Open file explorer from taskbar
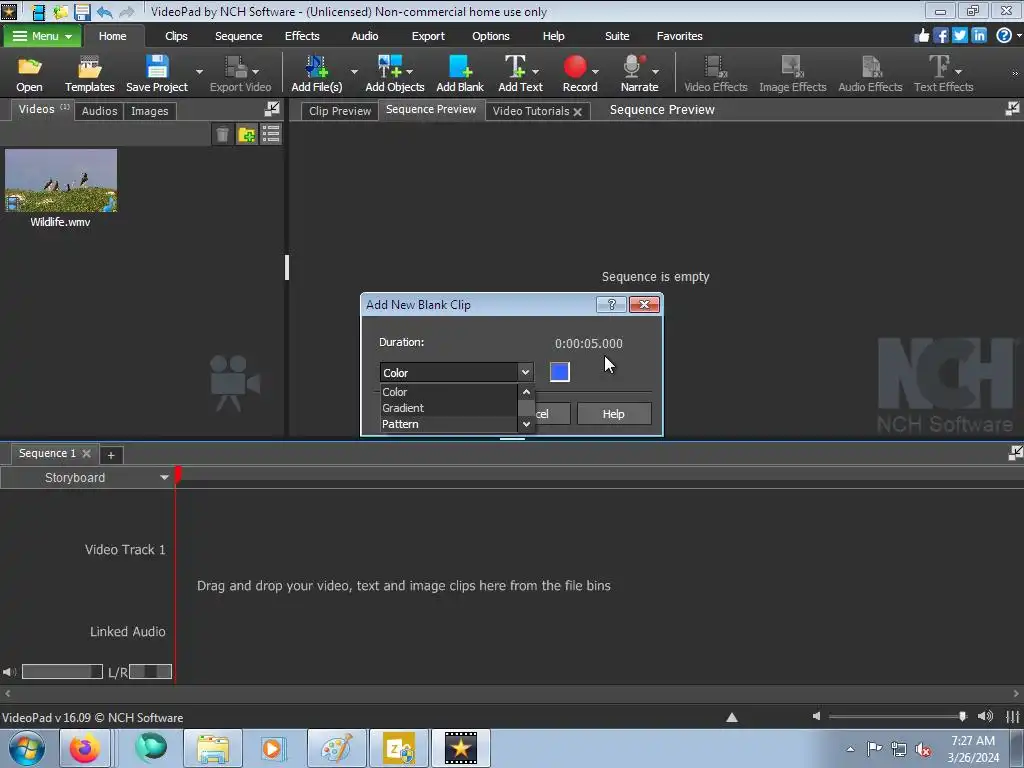The image size is (1024, 768). pos(213,748)
